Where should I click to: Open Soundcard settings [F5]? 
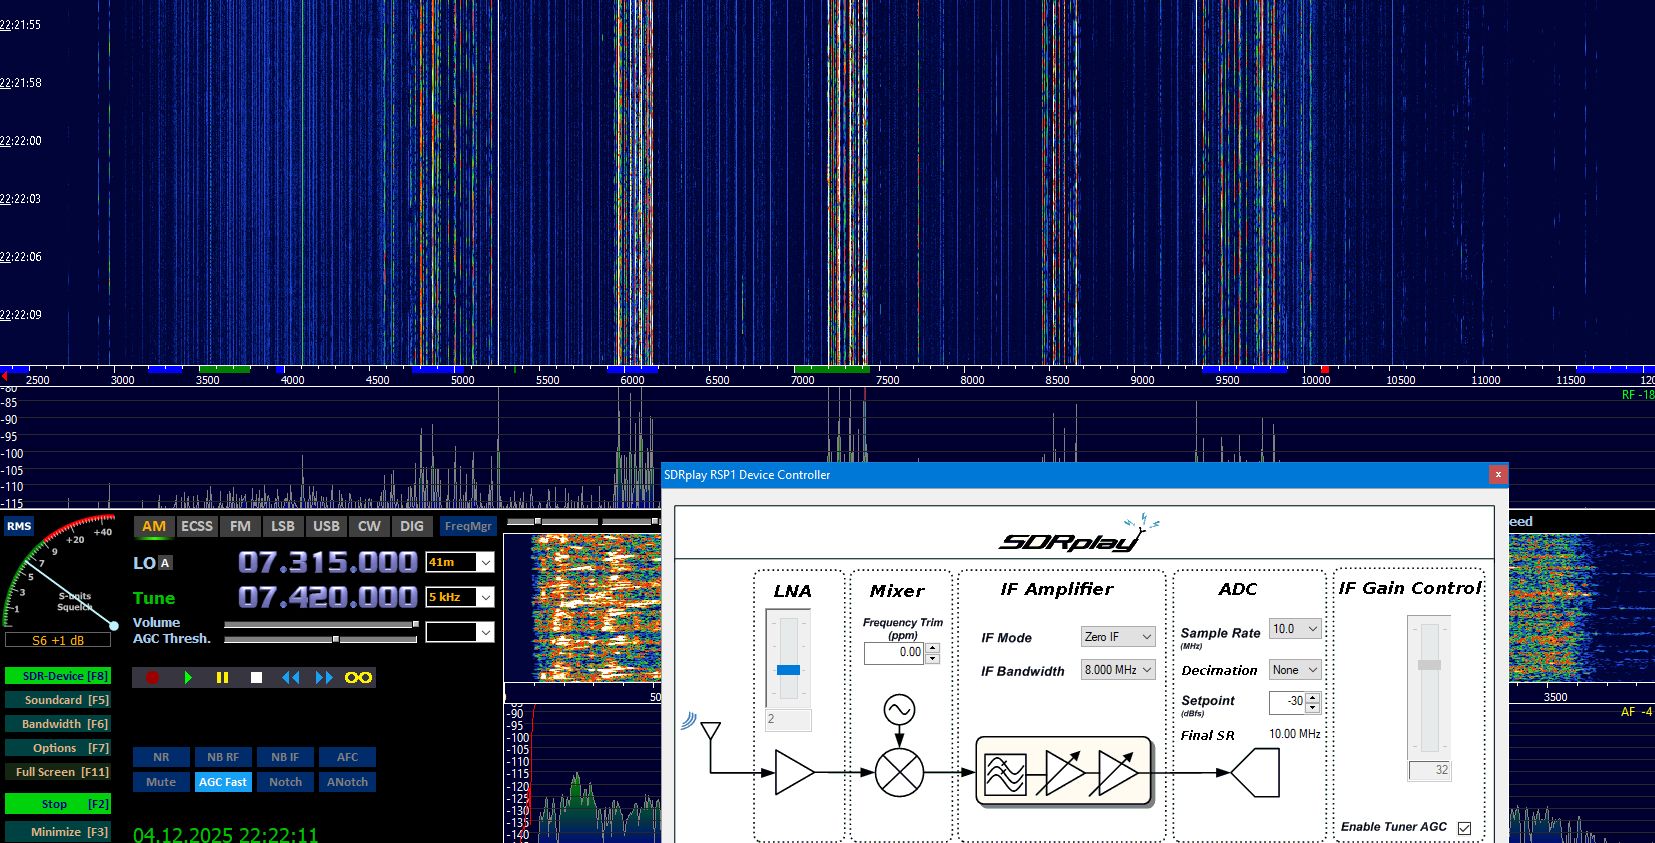click(x=58, y=700)
